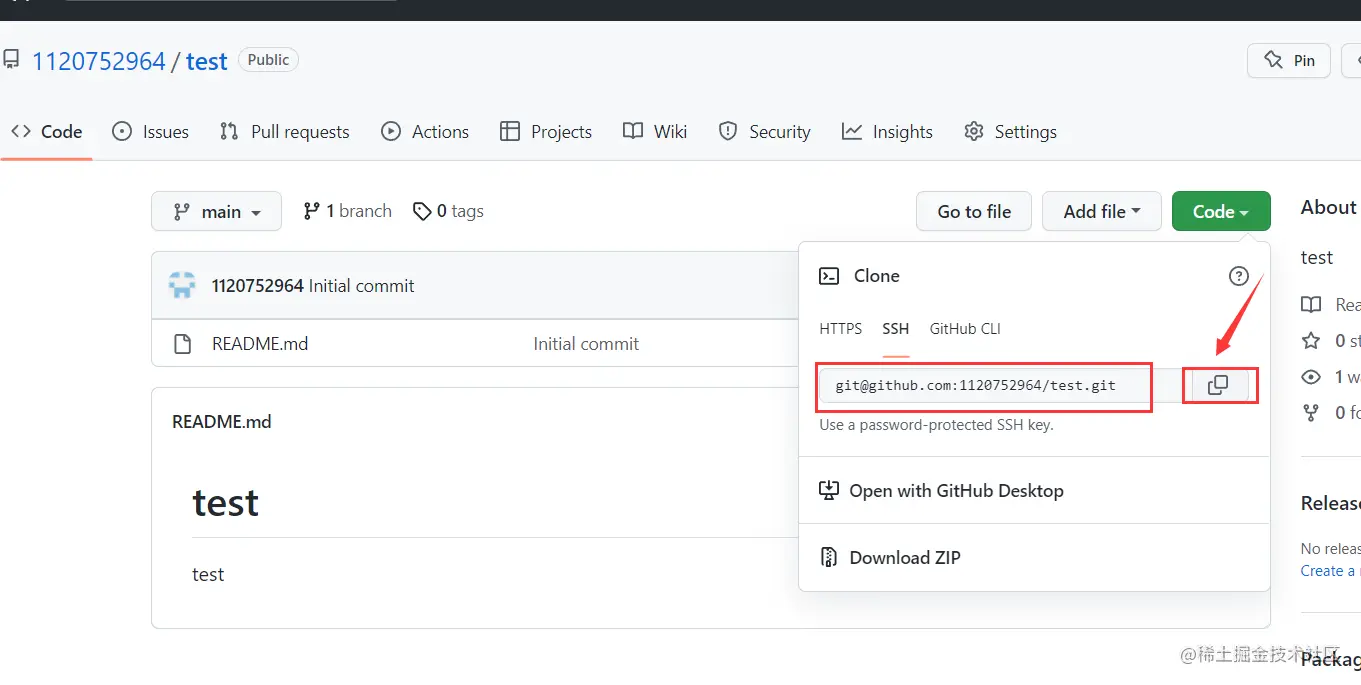Screen dimensions: 1361x685
Task: Expand the Add file dropdown
Action: tap(1101, 211)
